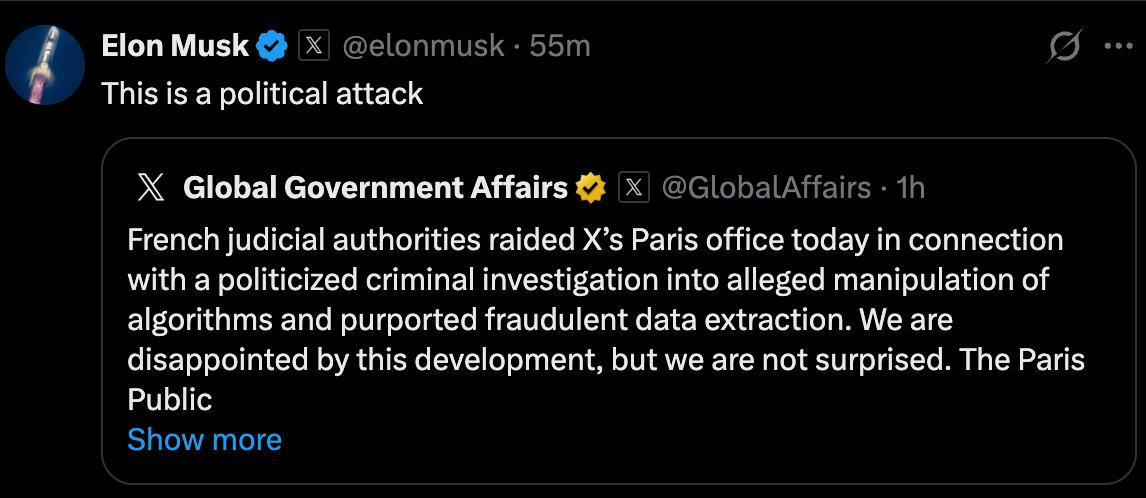The width and height of the screenshot is (1146, 498).
Task: Click the blue verified checkmark badge
Action: coord(274,45)
